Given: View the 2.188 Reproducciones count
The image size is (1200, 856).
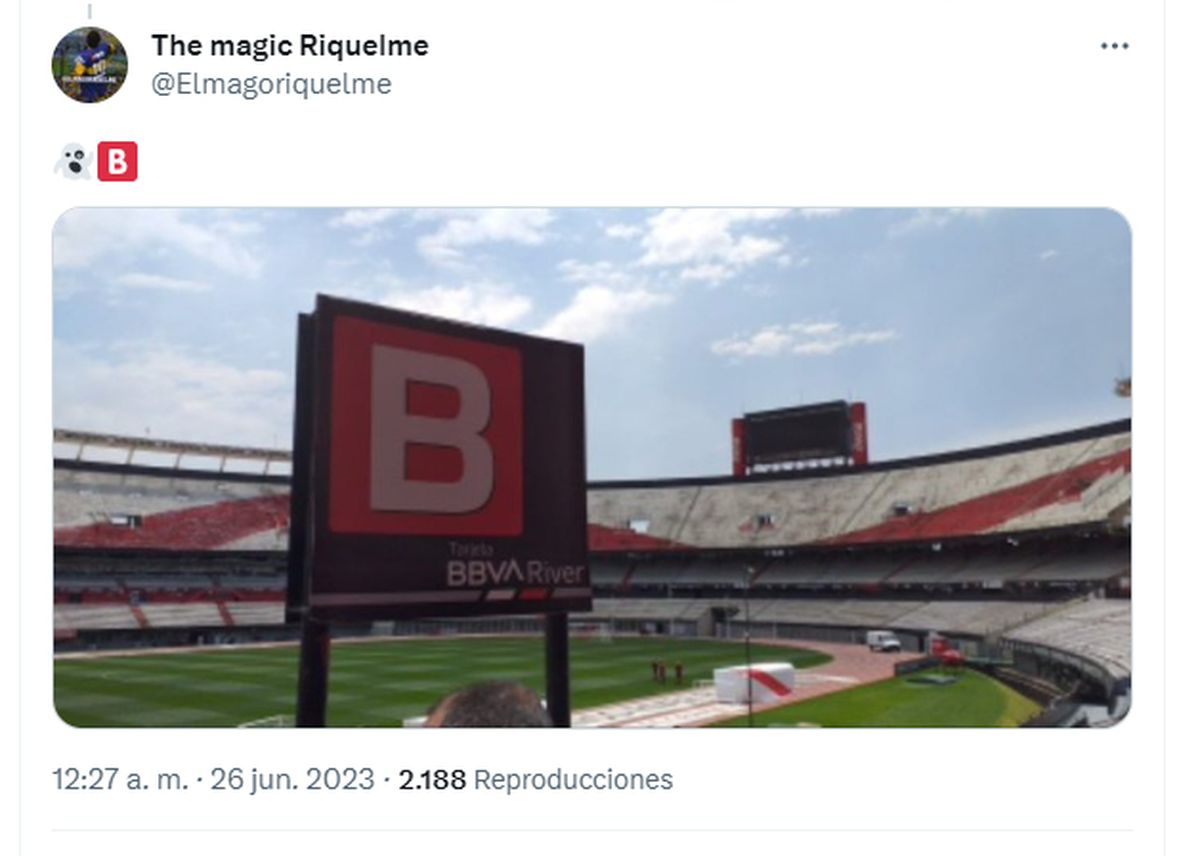Looking at the screenshot, I should click(x=432, y=779).
